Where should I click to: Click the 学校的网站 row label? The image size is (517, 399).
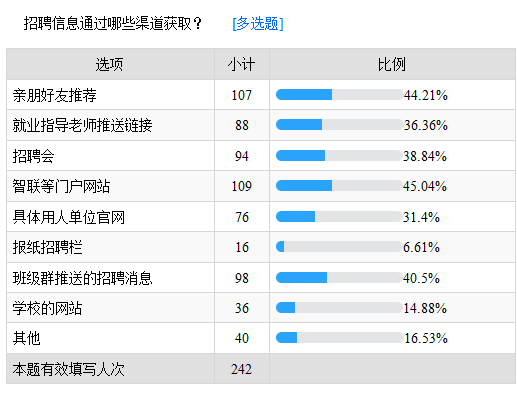(x=47, y=308)
